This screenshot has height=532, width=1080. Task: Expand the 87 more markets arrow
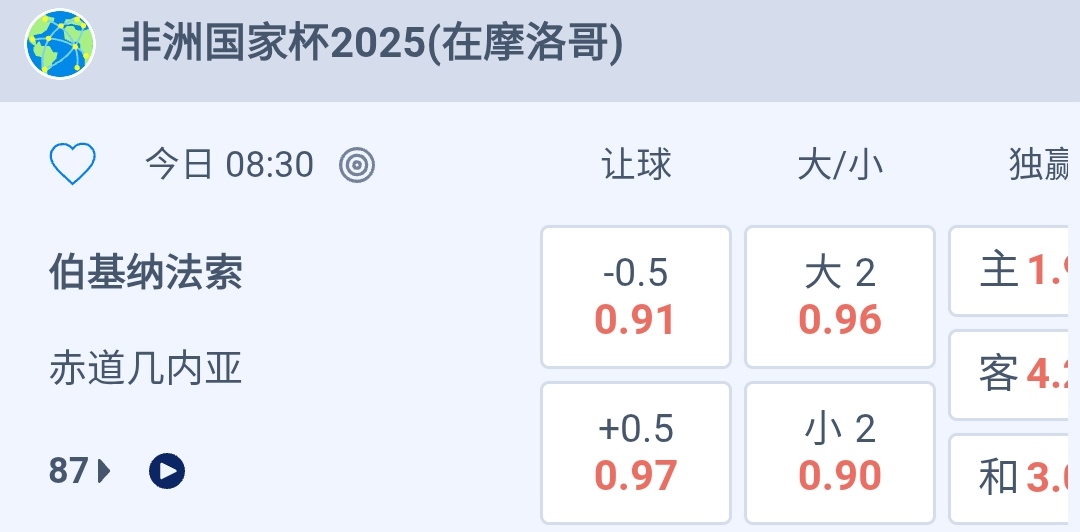(104, 470)
